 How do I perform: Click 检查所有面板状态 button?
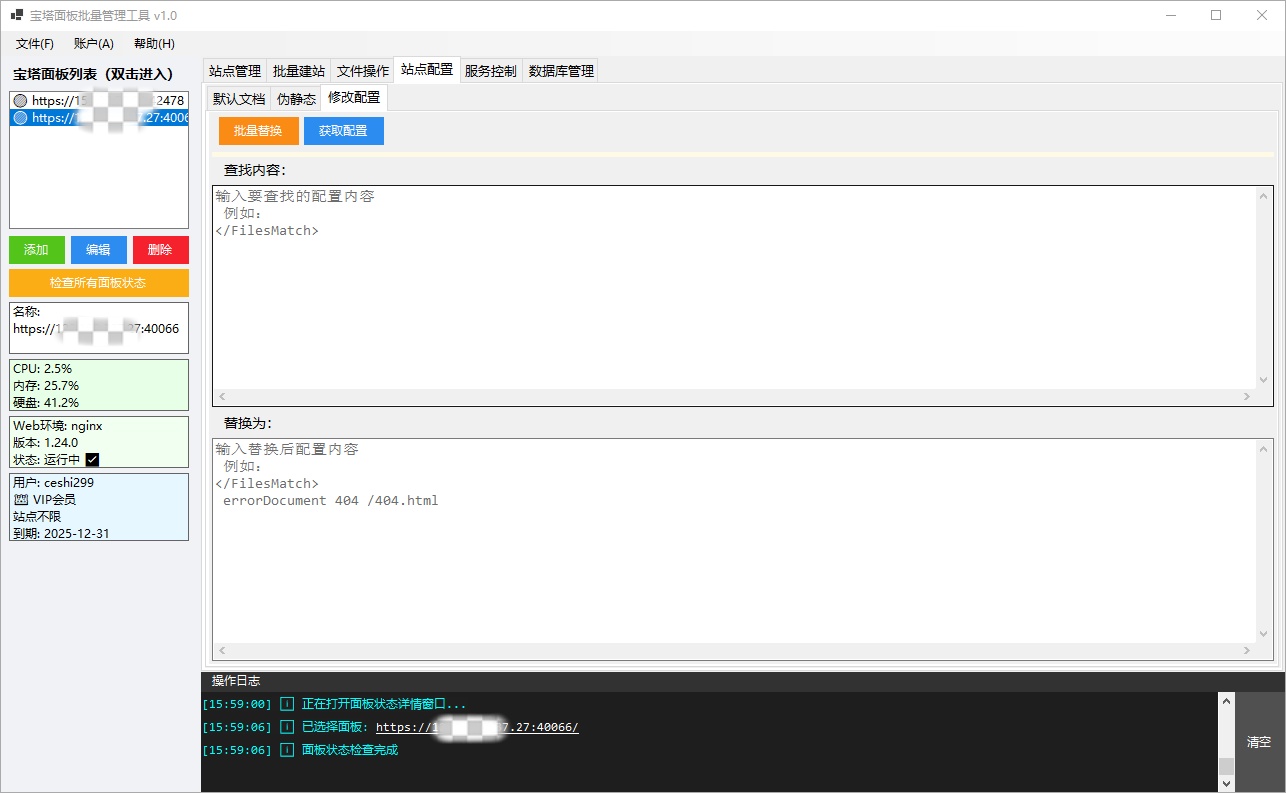(98, 283)
